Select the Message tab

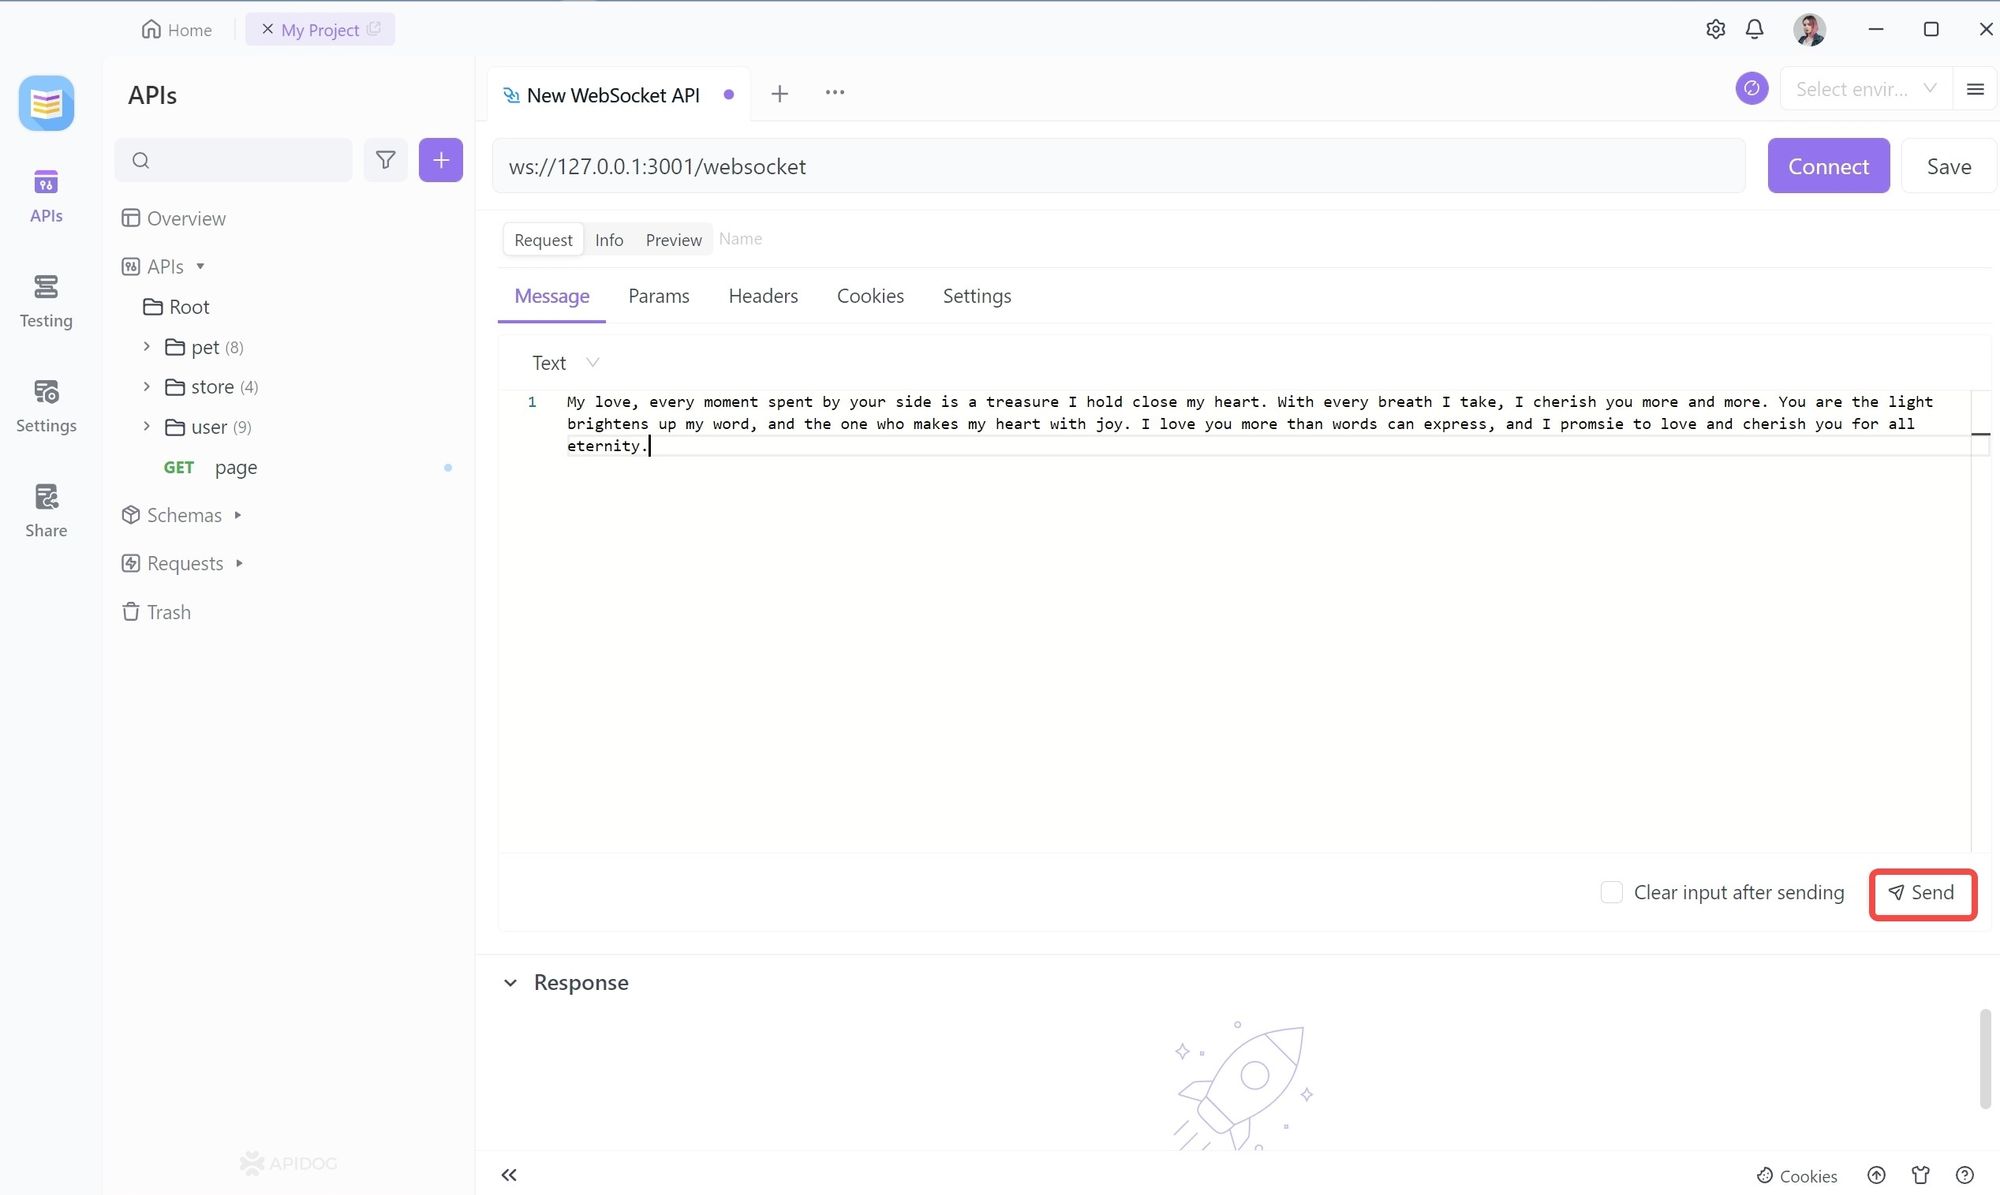(552, 296)
